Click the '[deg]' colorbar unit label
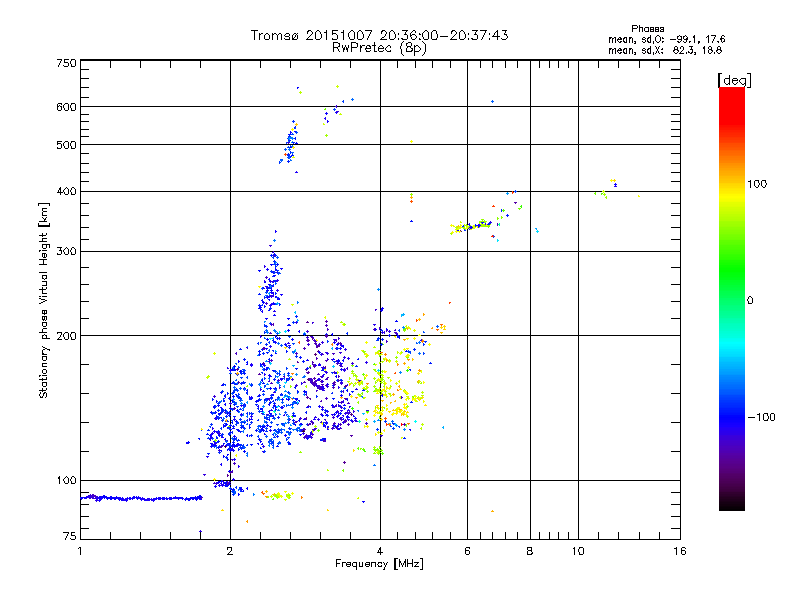The height and width of the screenshot is (600, 800). tap(734, 80)
